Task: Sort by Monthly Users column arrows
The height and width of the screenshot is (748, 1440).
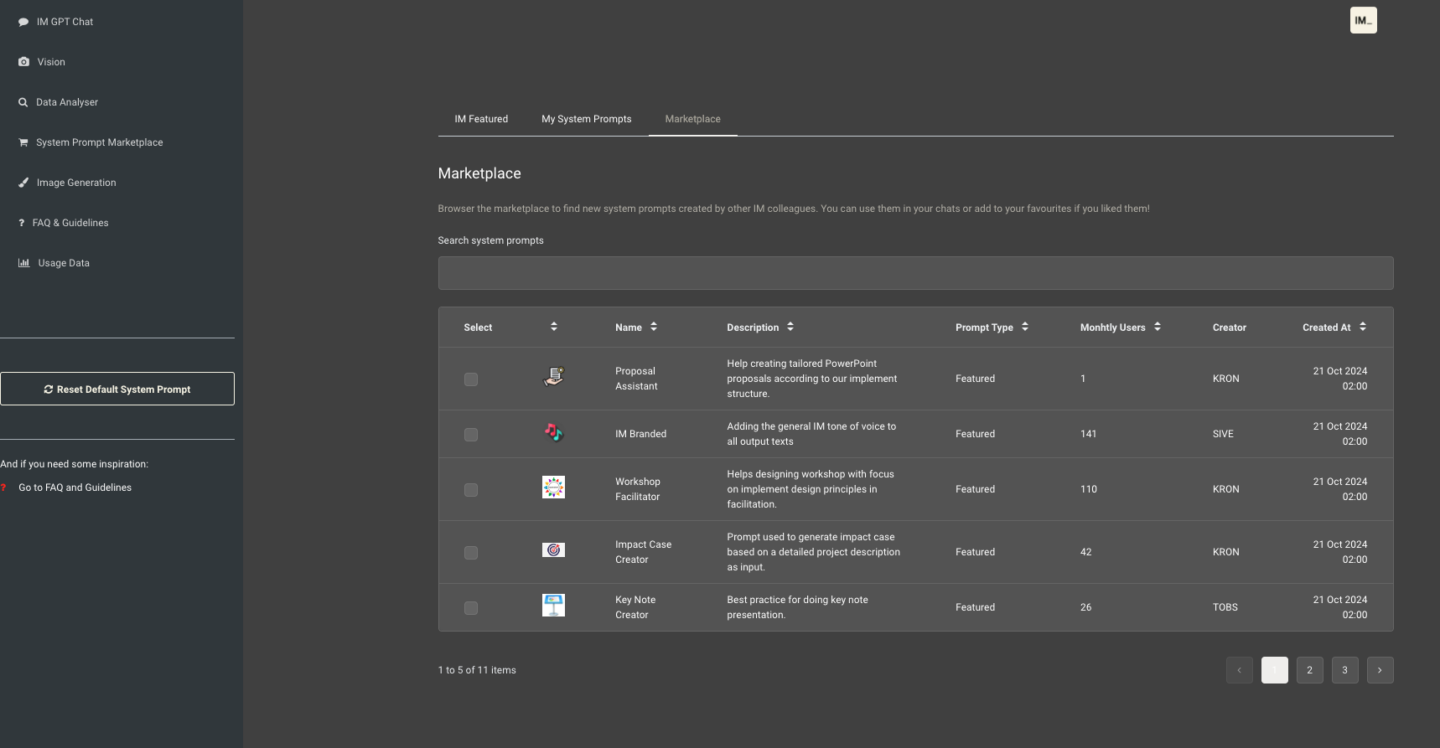Action: [x=1157, y=327]
